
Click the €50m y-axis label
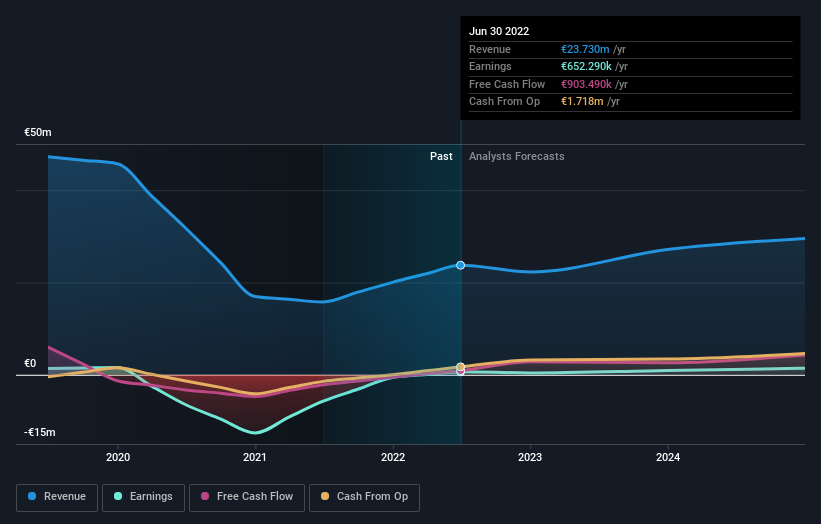(x=38, y=132)
